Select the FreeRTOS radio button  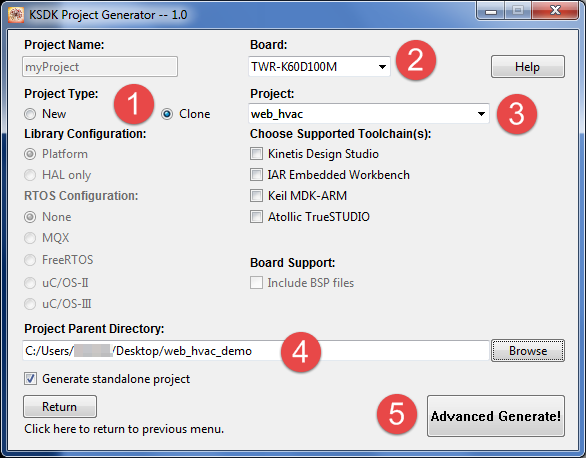pyautogui.click(x=30, y=260)
